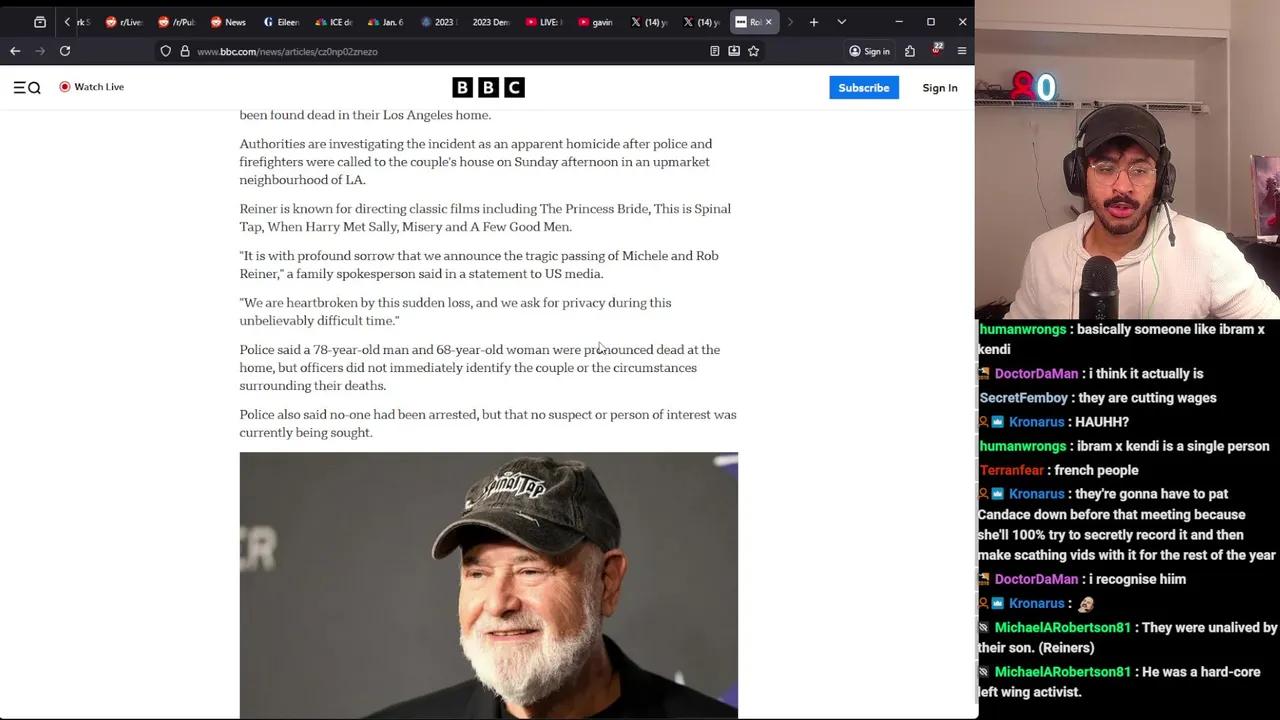
Task: Open the Firefox hamburger application menu
Action: (962, 51)
